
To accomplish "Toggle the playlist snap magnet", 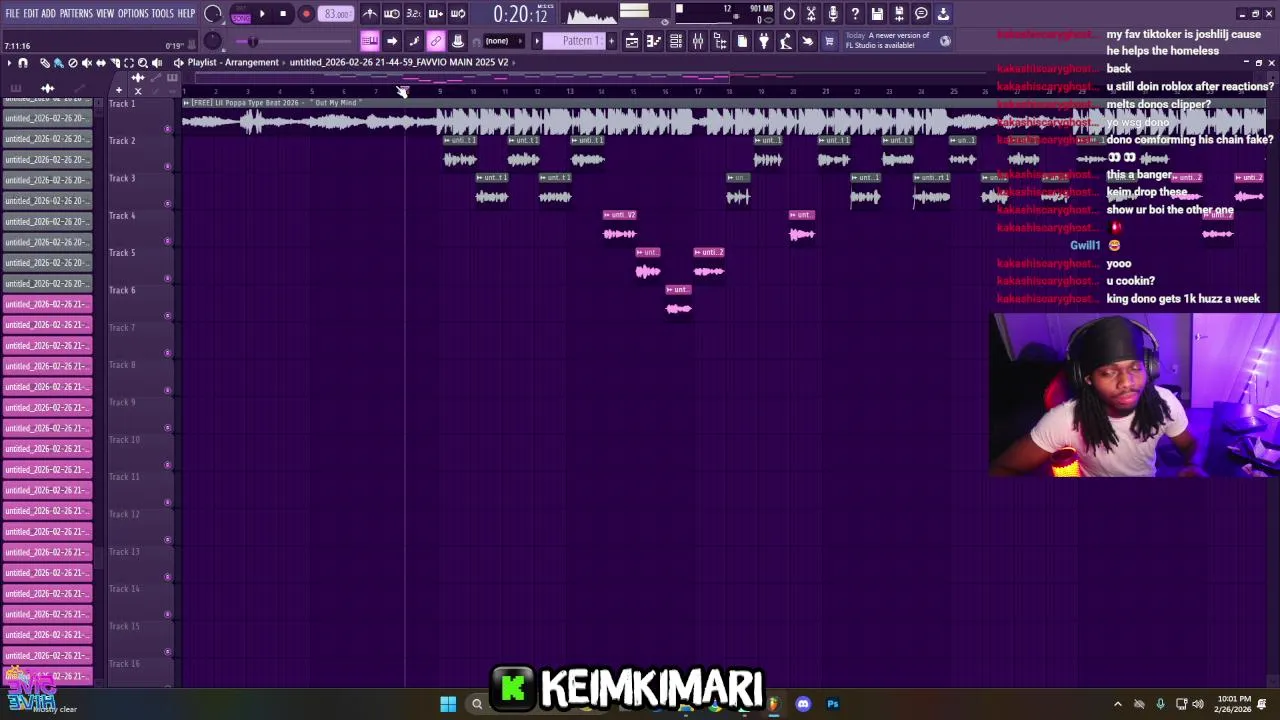I will pyautogui.click(x=23, y=63).
